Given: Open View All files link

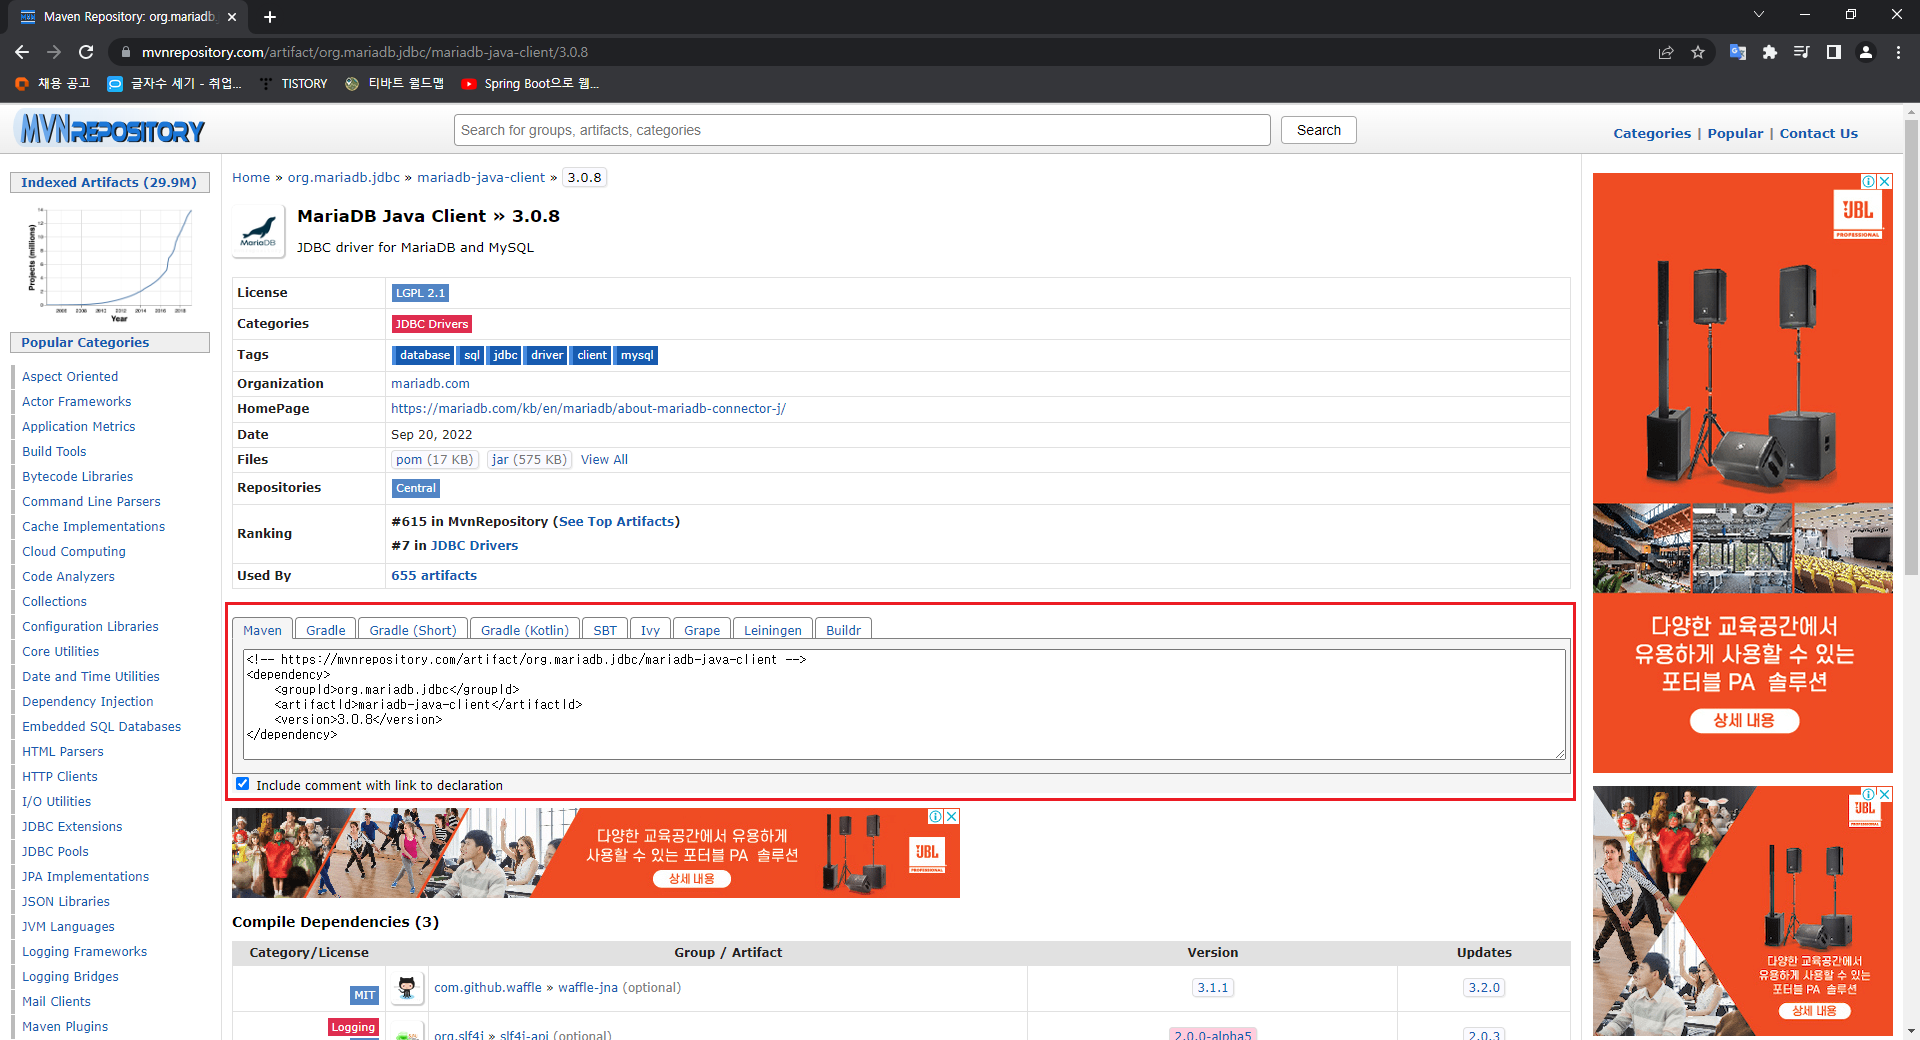Looking at the screenshot, I should [x=604, y=460].
